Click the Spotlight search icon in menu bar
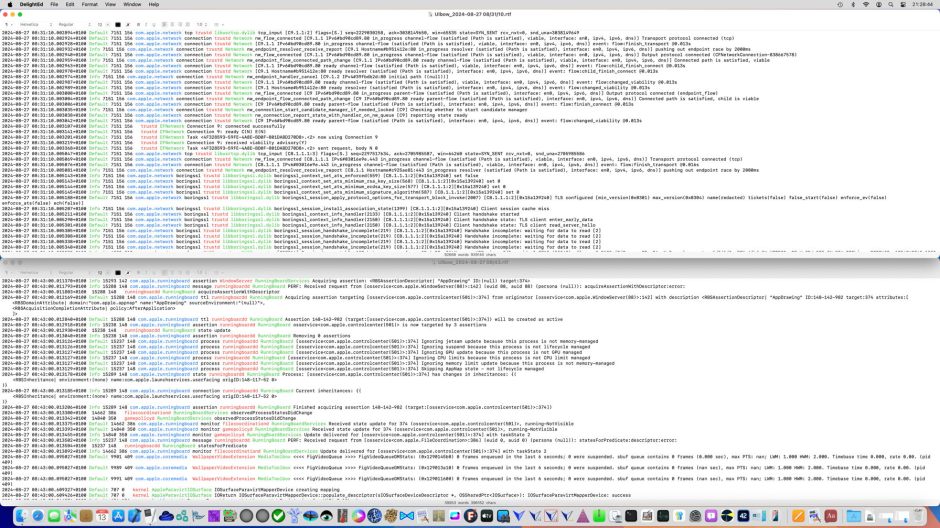 pos(891,4)
